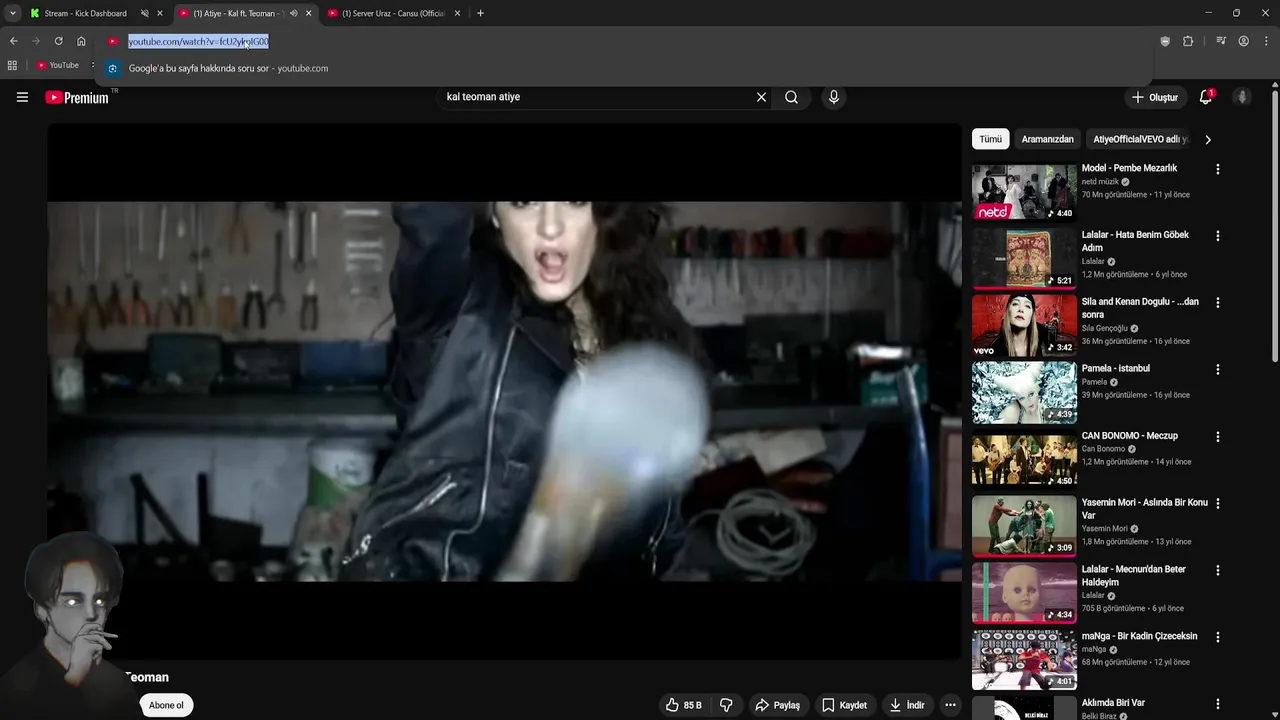Screen dimensions: 1280x720
Task: Reload the page
Action: click(58, 41)
